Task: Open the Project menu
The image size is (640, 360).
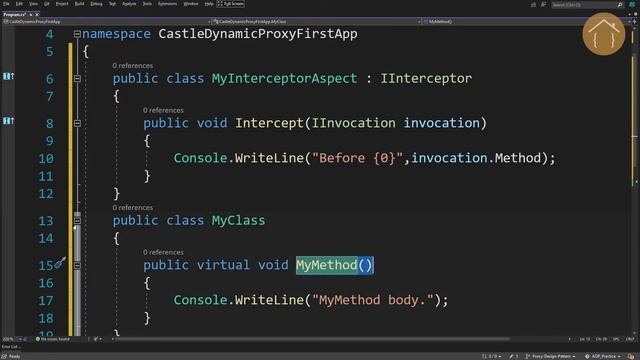Action: 62,4
